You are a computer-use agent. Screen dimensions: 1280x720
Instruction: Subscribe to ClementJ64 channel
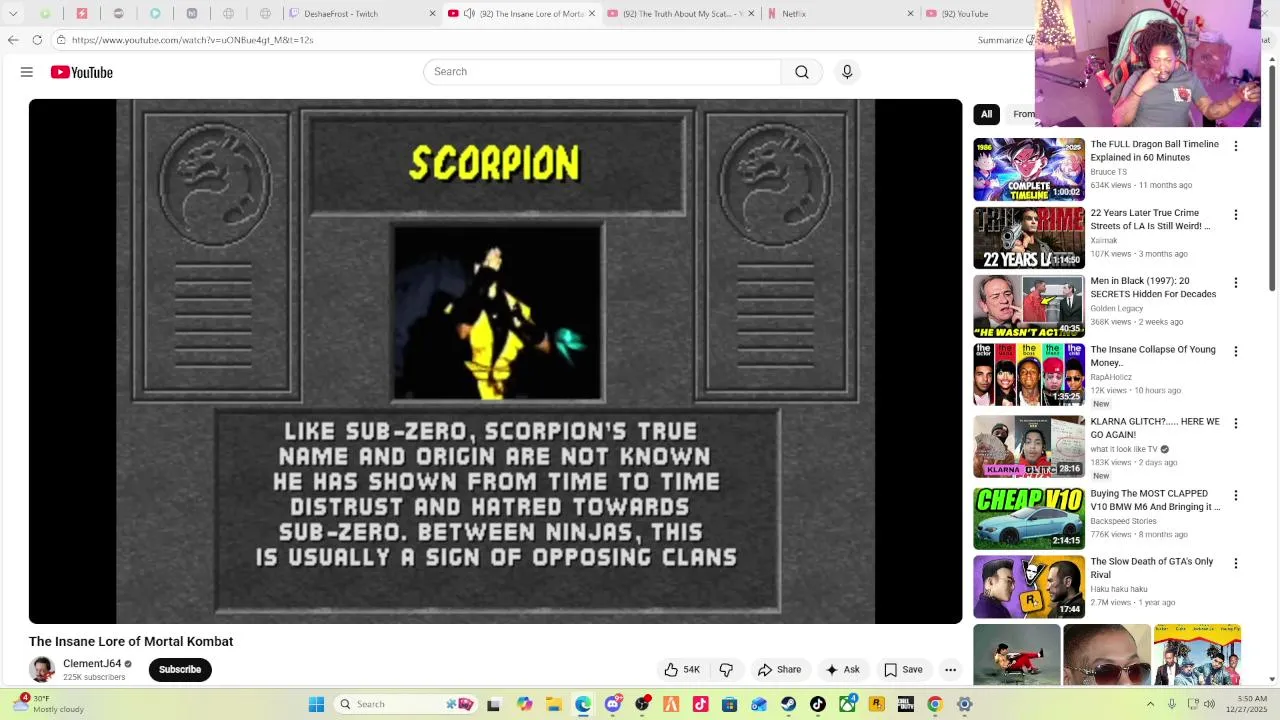(180, 670)
